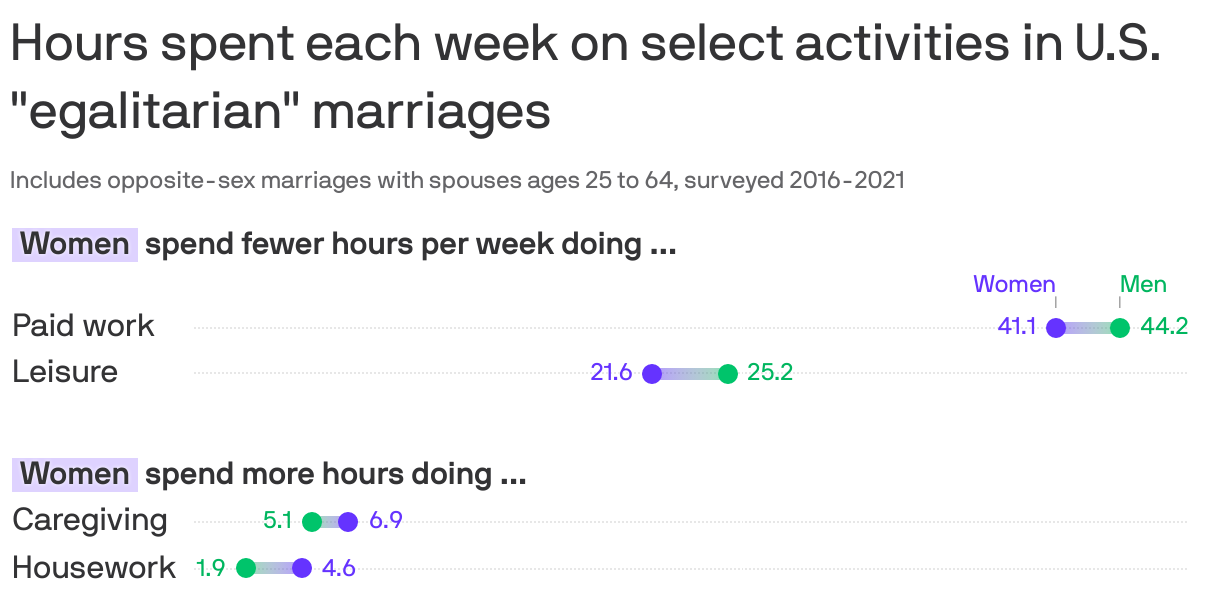Click the purple Women dot on Paid work
1220x604 pixels.
tap(1055, 327)
